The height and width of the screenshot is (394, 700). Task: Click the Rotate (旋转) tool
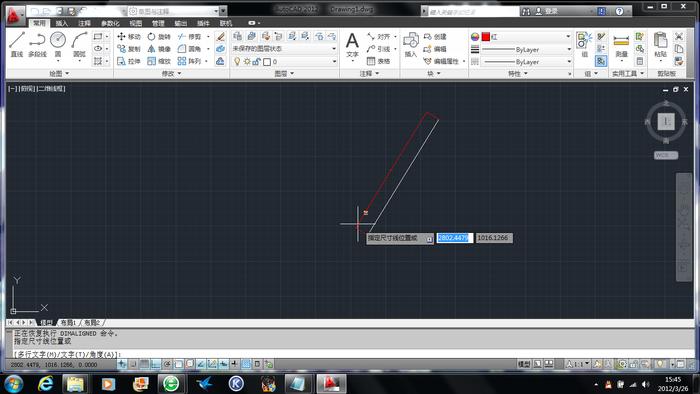pyautogui.click(x=159, y=37)
